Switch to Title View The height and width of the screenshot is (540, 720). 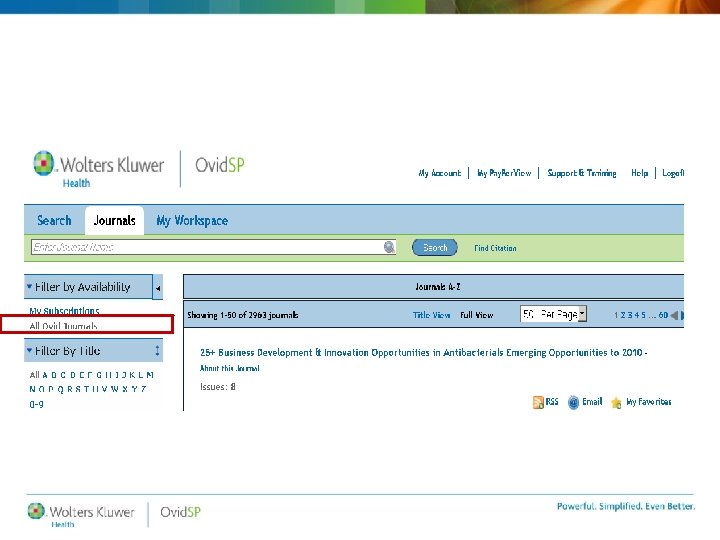coord(431,315)
